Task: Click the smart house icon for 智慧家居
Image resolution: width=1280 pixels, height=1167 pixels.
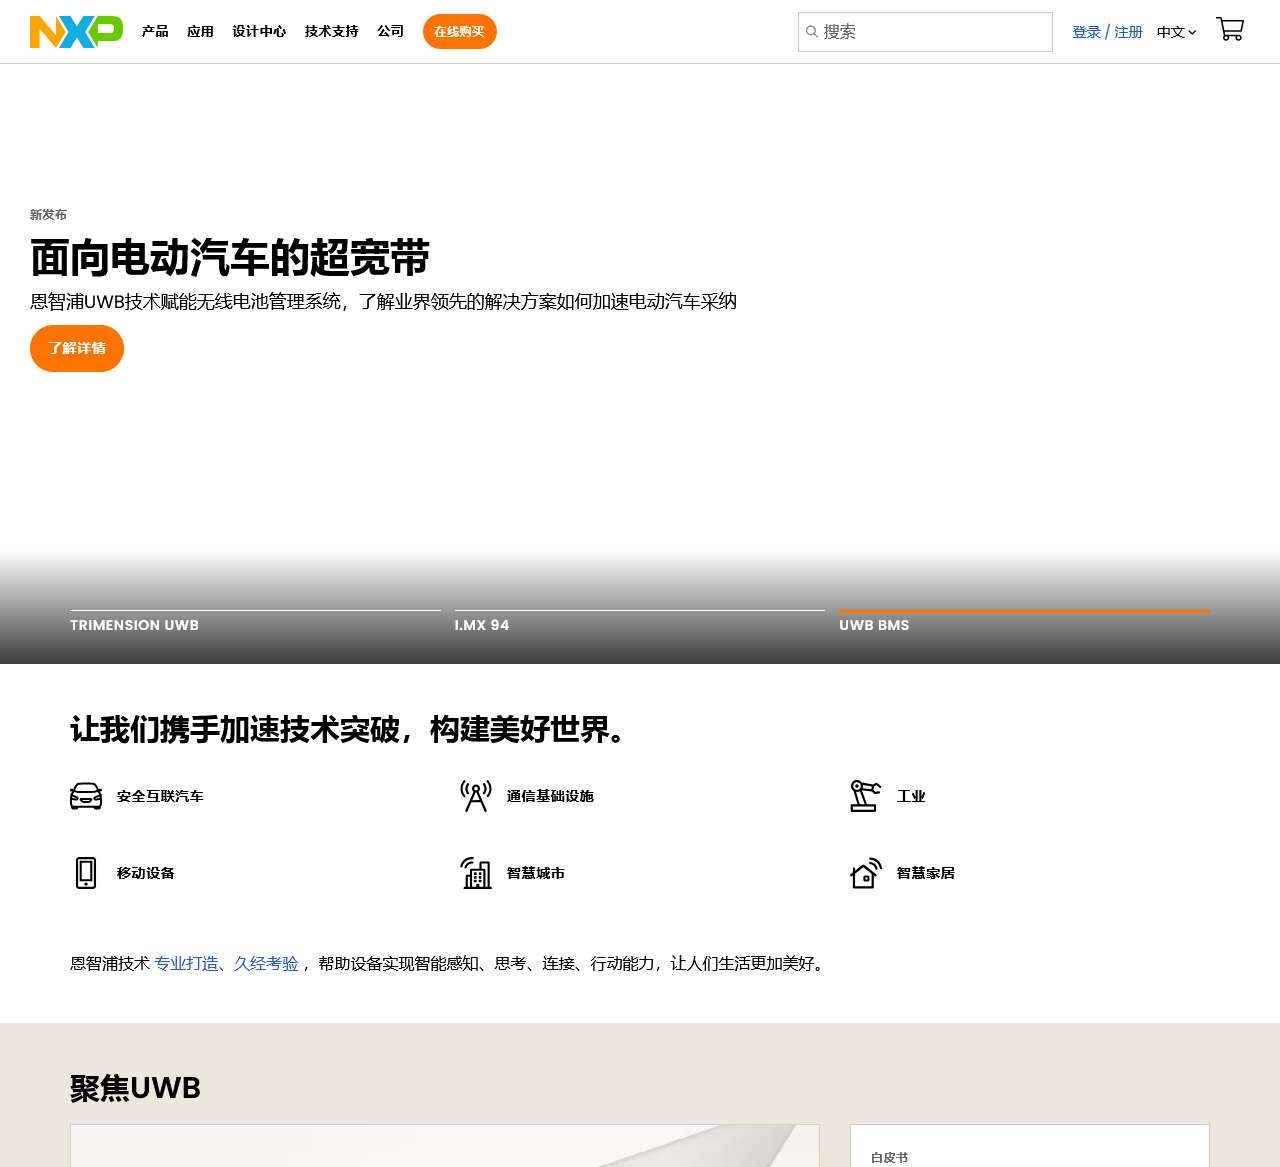Action: tap(866, 873)
